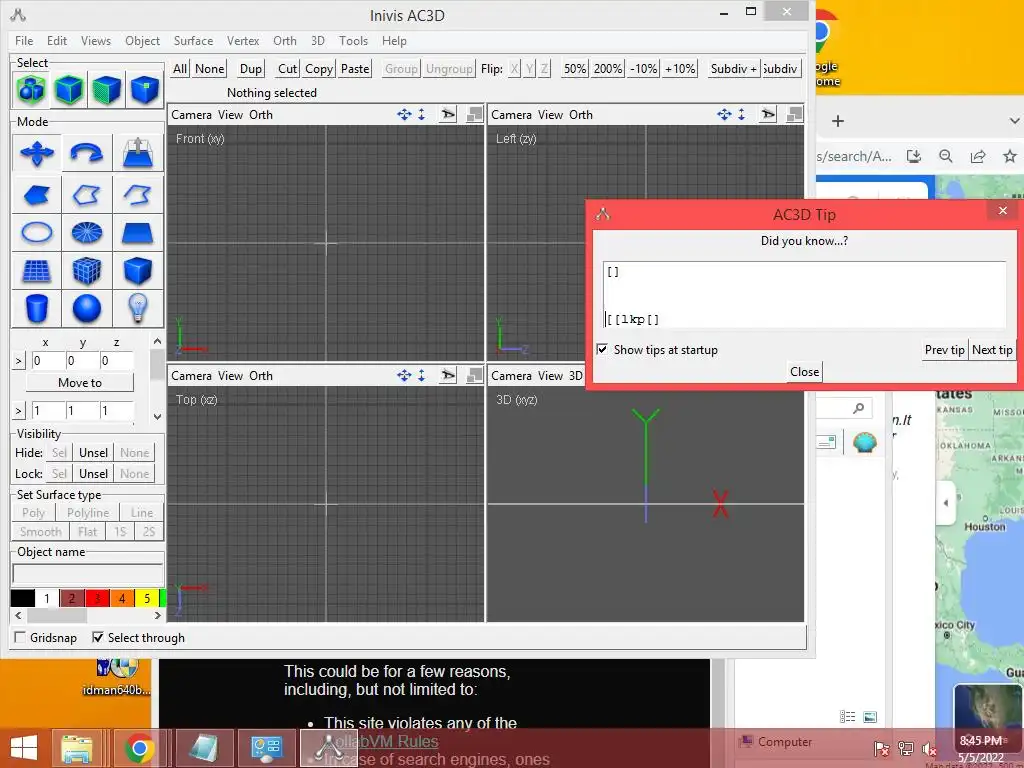1024x768 pixels.
Task: Toggle the Select through checkbox
Action: coord(97,637)
